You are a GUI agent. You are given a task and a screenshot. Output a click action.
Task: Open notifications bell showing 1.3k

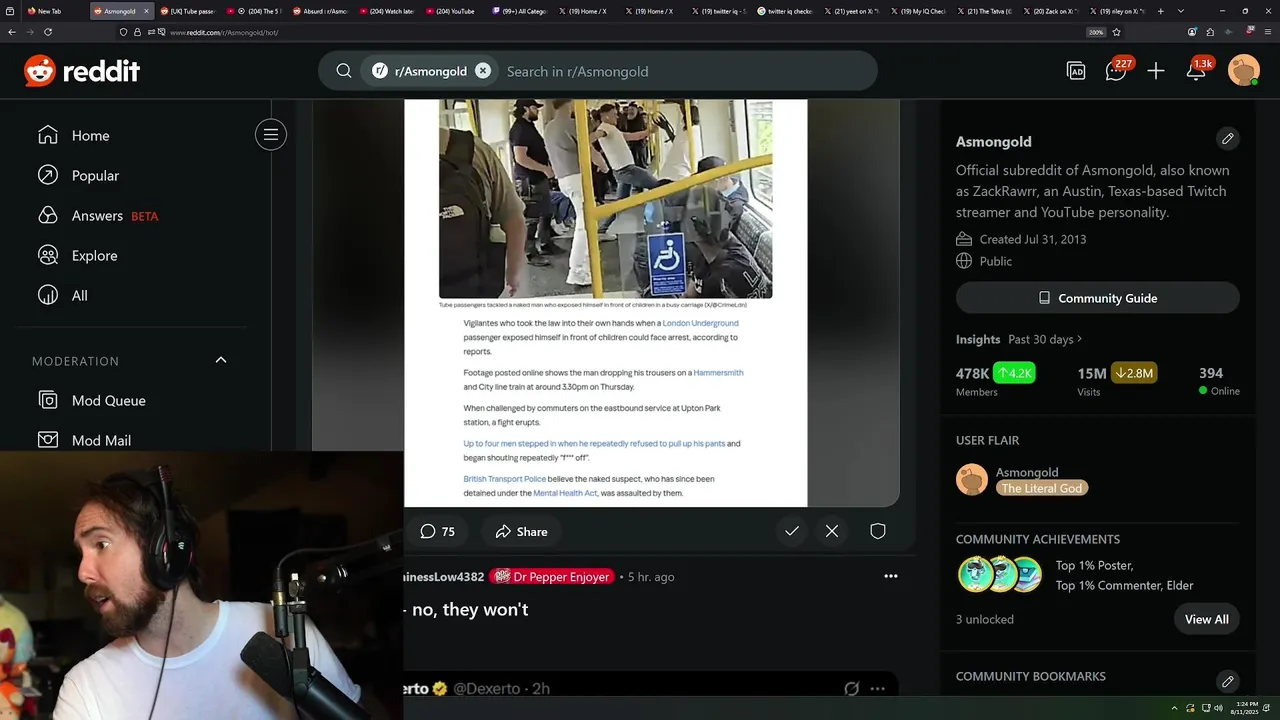tap(1197, 71)
